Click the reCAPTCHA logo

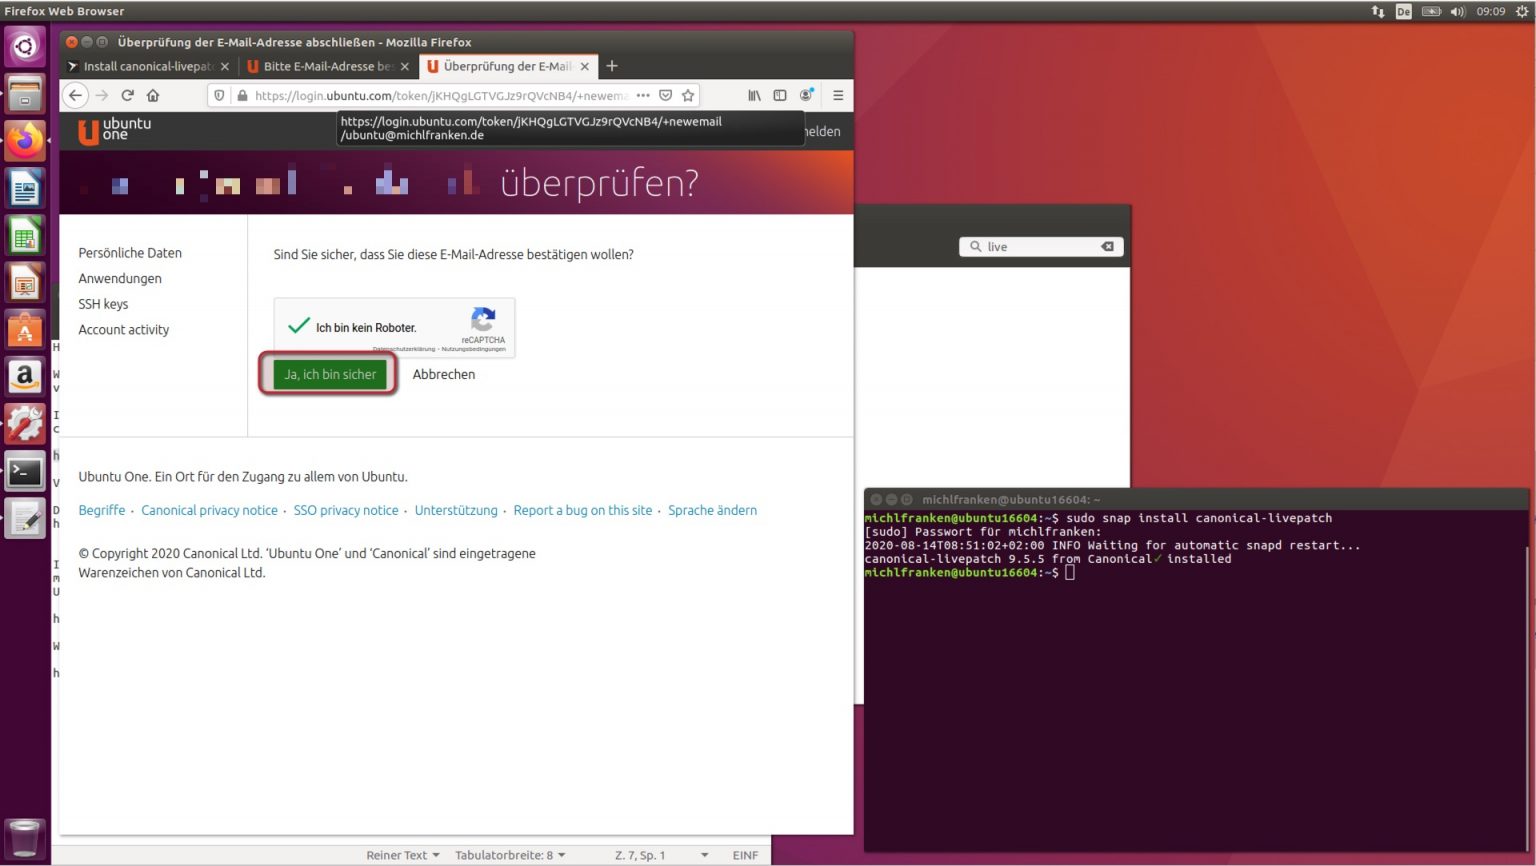tap(483, 319)
